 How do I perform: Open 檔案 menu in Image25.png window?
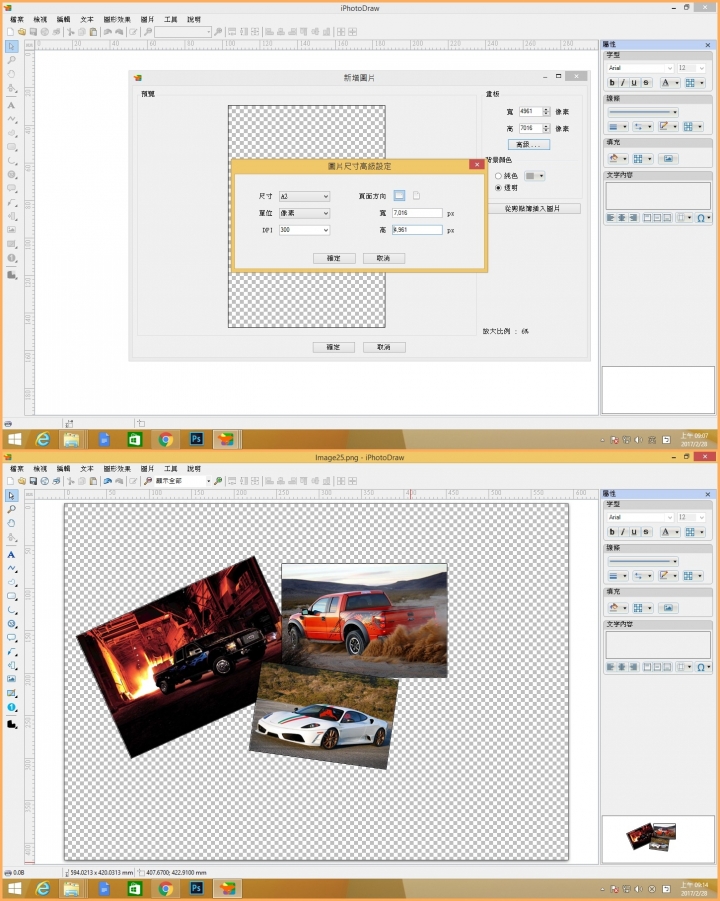pyautogui.click(x=17, y=469)
